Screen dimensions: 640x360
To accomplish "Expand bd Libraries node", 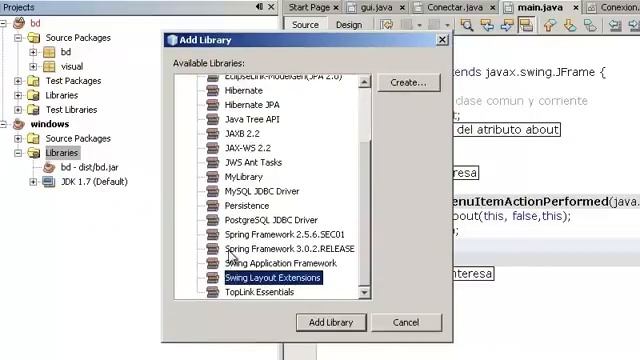I will coord(18,95).
